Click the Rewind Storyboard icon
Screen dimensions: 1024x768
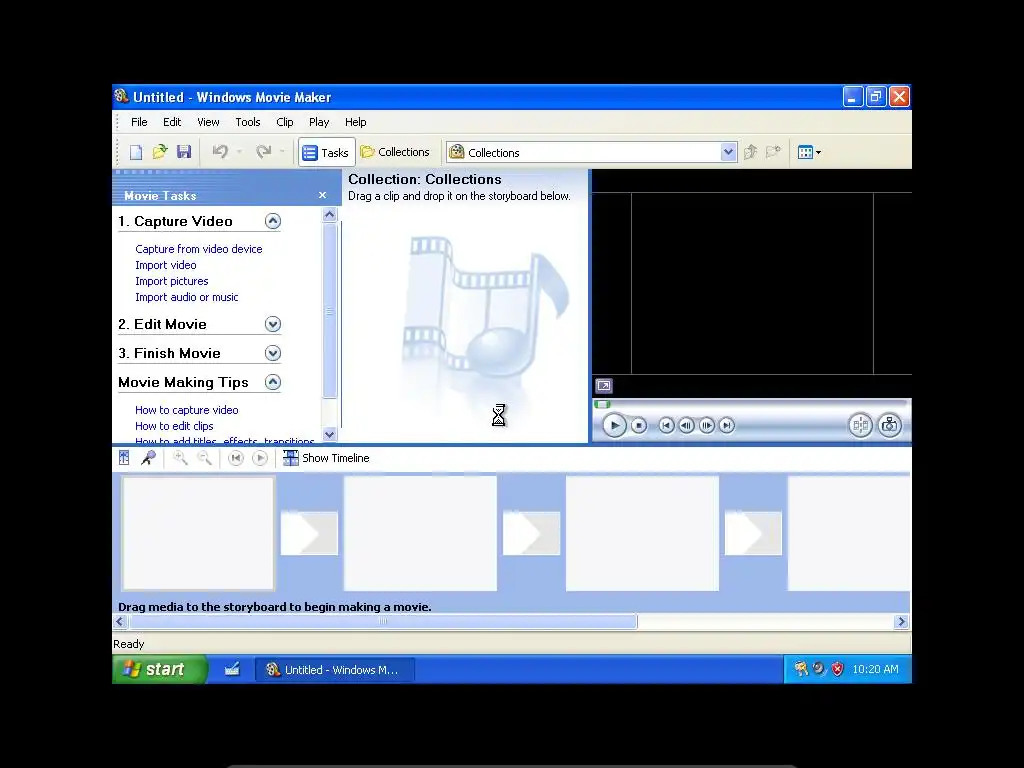tap(236, 458)
